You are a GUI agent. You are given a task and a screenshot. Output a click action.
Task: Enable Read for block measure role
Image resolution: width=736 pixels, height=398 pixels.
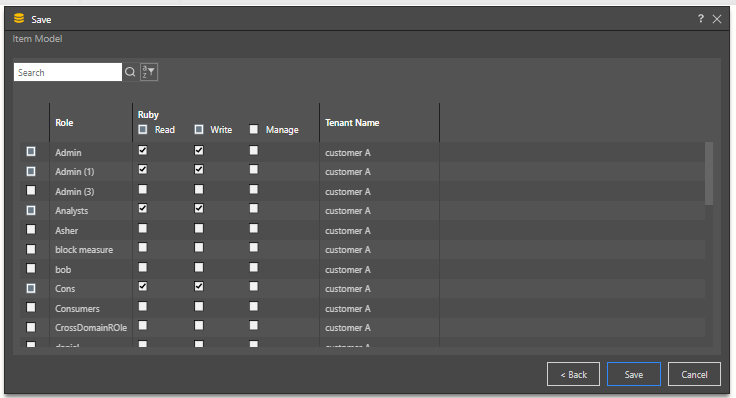tap(143, 247)
